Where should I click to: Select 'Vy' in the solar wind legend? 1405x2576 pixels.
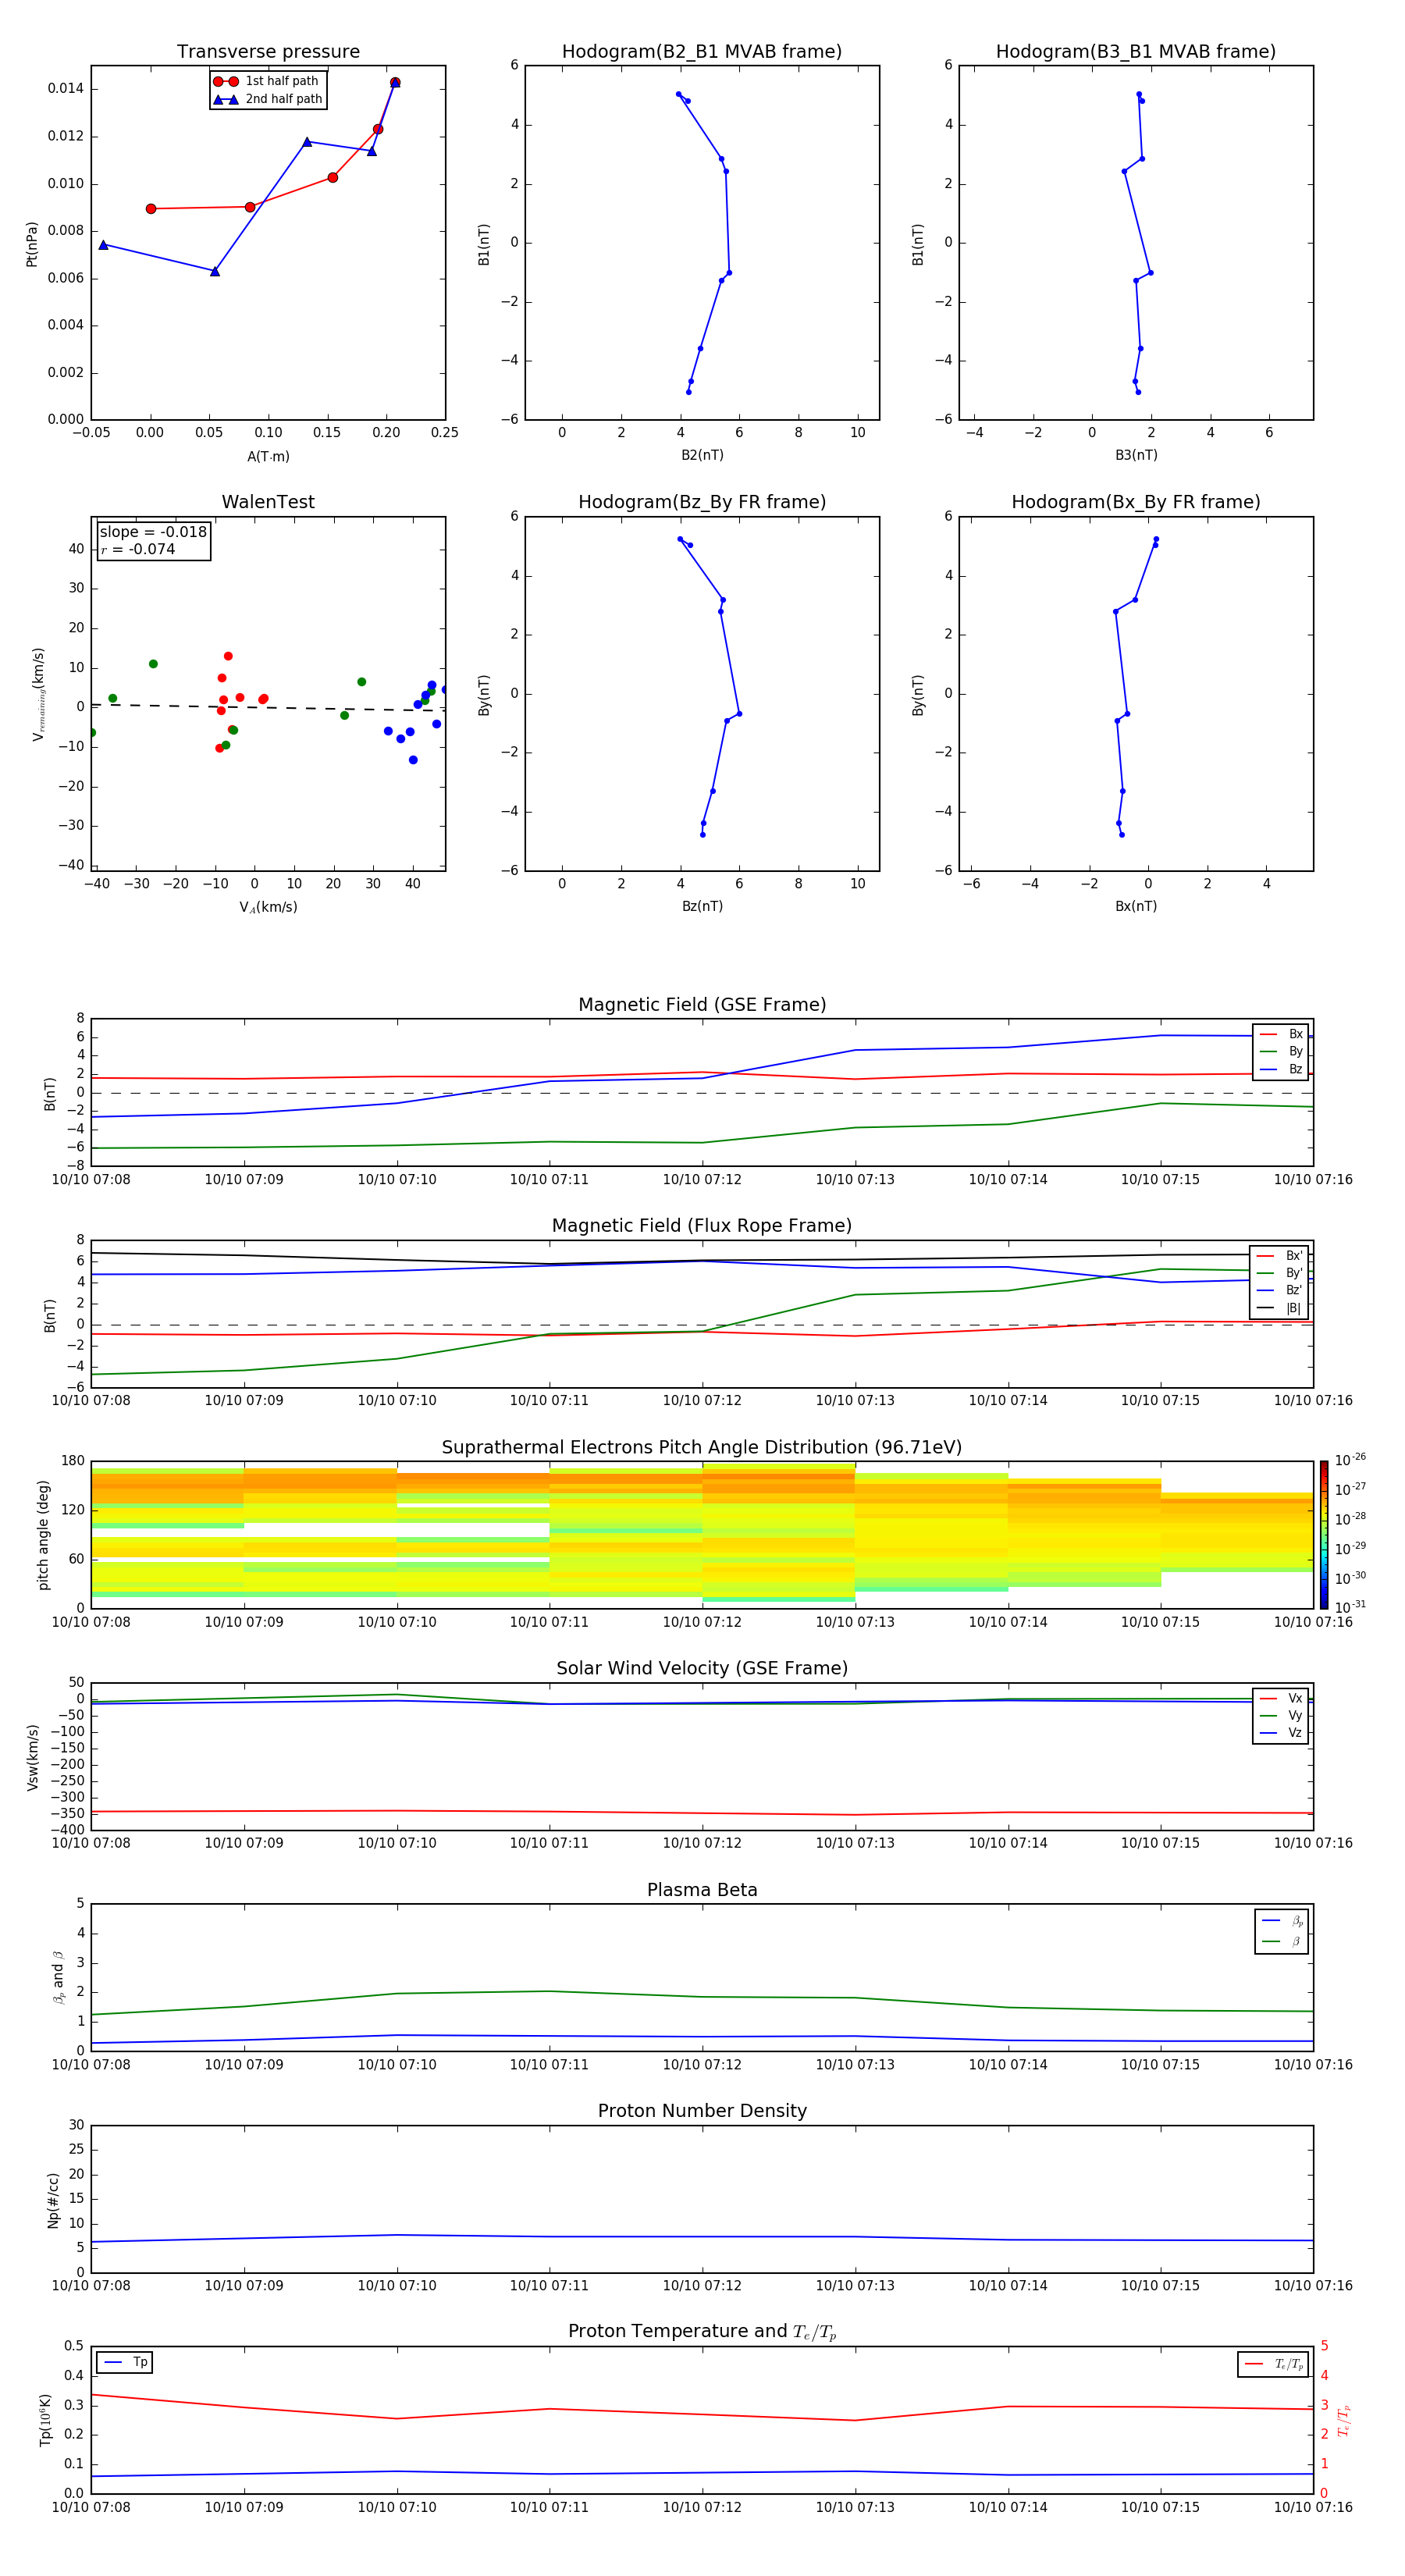point(1281,1715)
